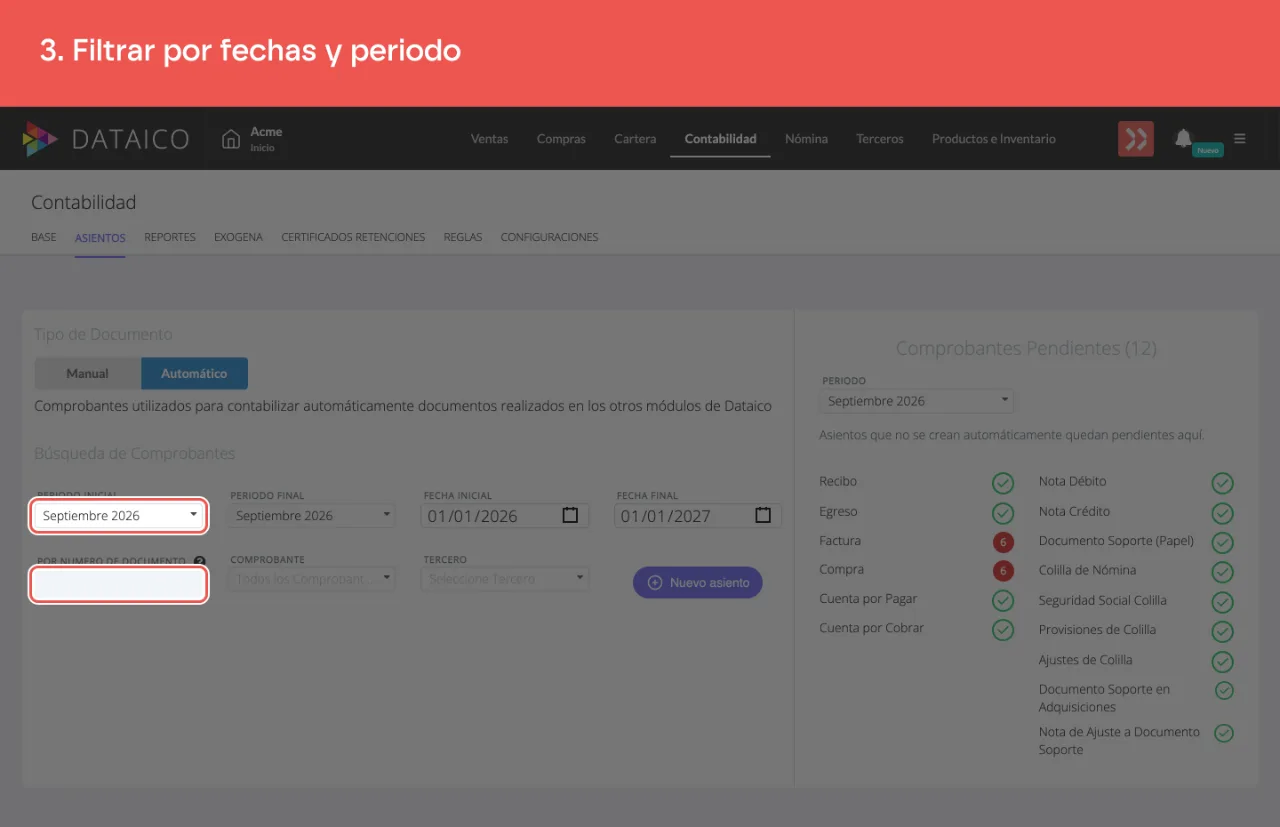Click the Por Numero de Documento input field
The image size is (1280, 827).
pos(120,585)
